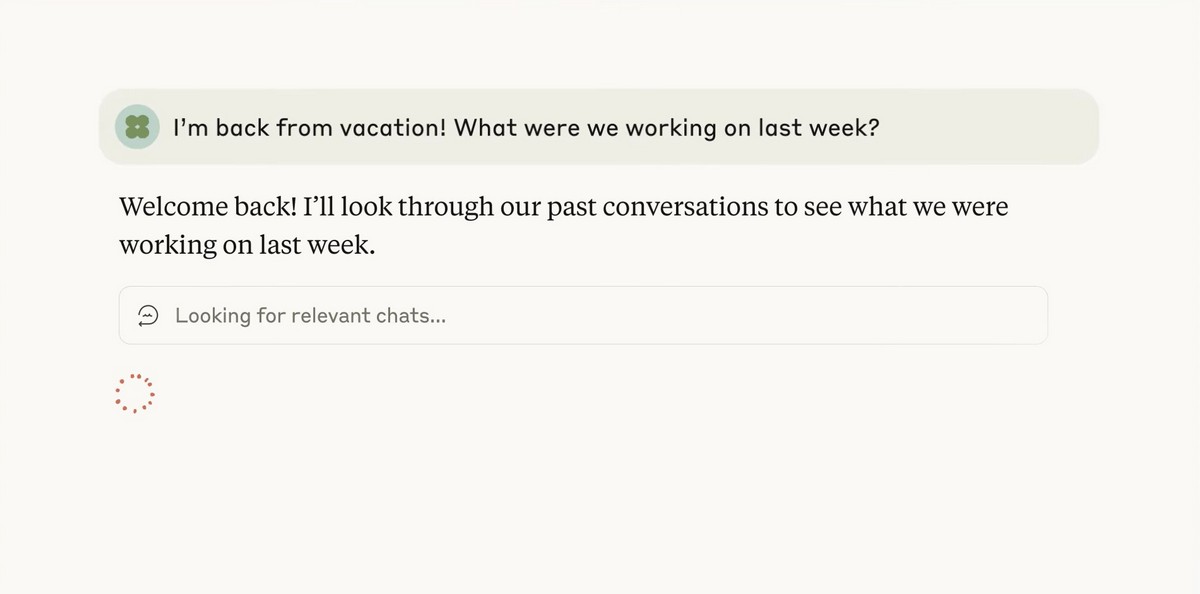Click the word "chats..." in the search status

[x=411, y=316]
